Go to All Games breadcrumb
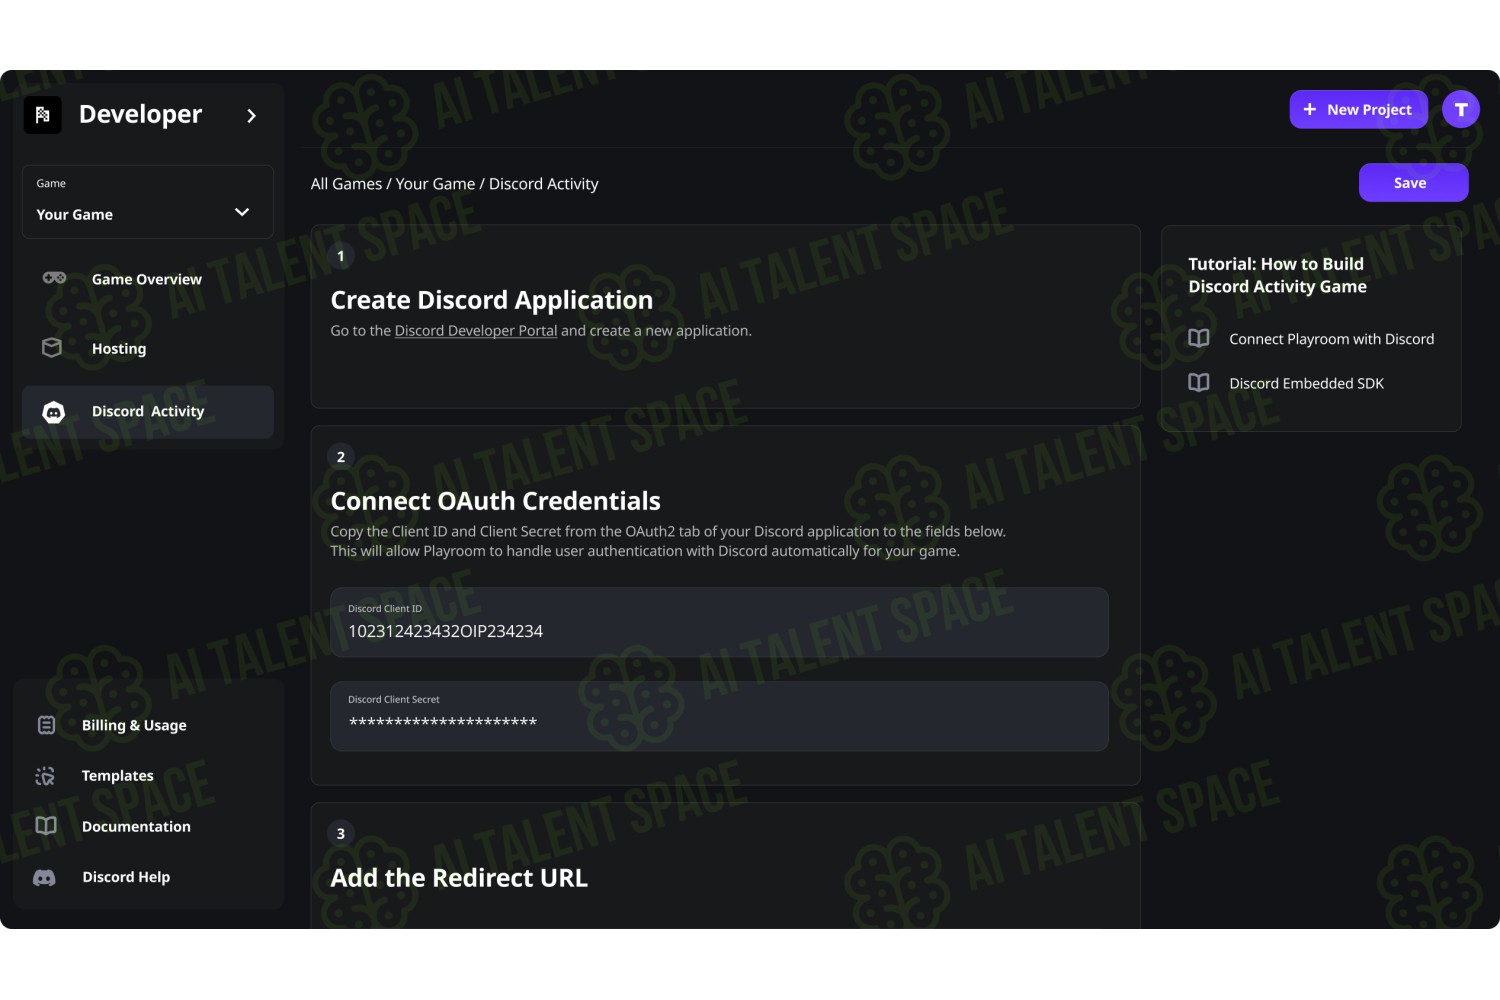Viewport: 1500px width, 1000px height. coord(346,184)
